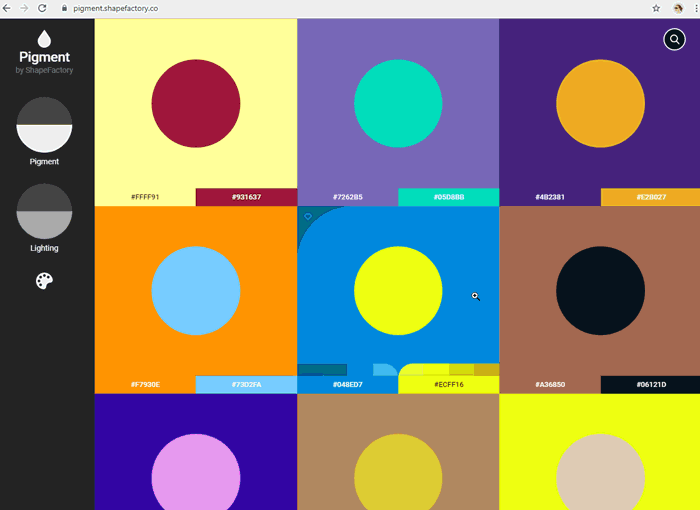Go back using the browser back arrow

(x=8, y=8)
